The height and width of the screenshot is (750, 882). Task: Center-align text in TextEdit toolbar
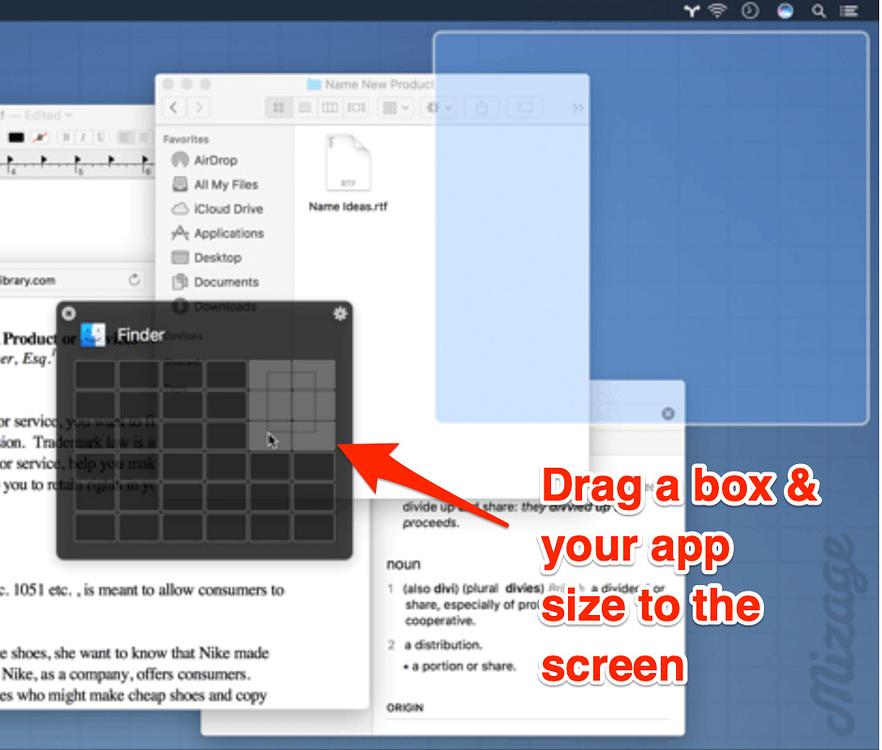point(144,137)
